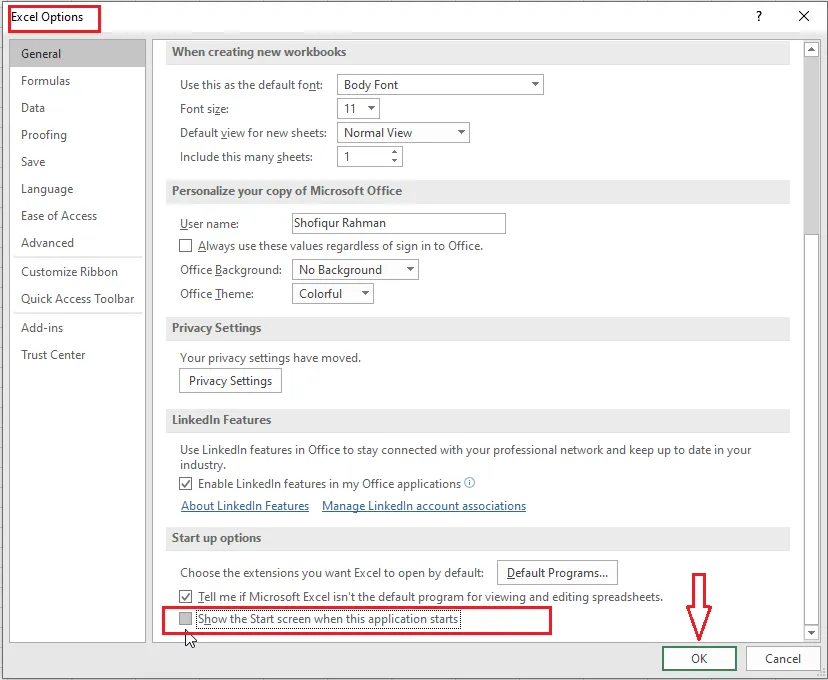
Task: Open the Office Background dropdown
Action: click(355, 270)
